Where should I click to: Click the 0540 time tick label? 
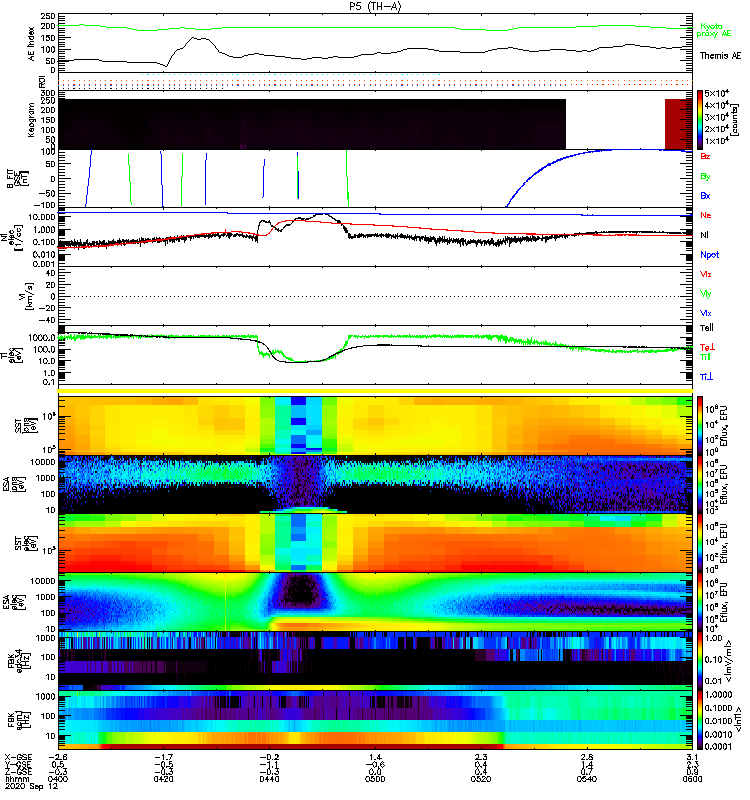[x=587, y=779]
